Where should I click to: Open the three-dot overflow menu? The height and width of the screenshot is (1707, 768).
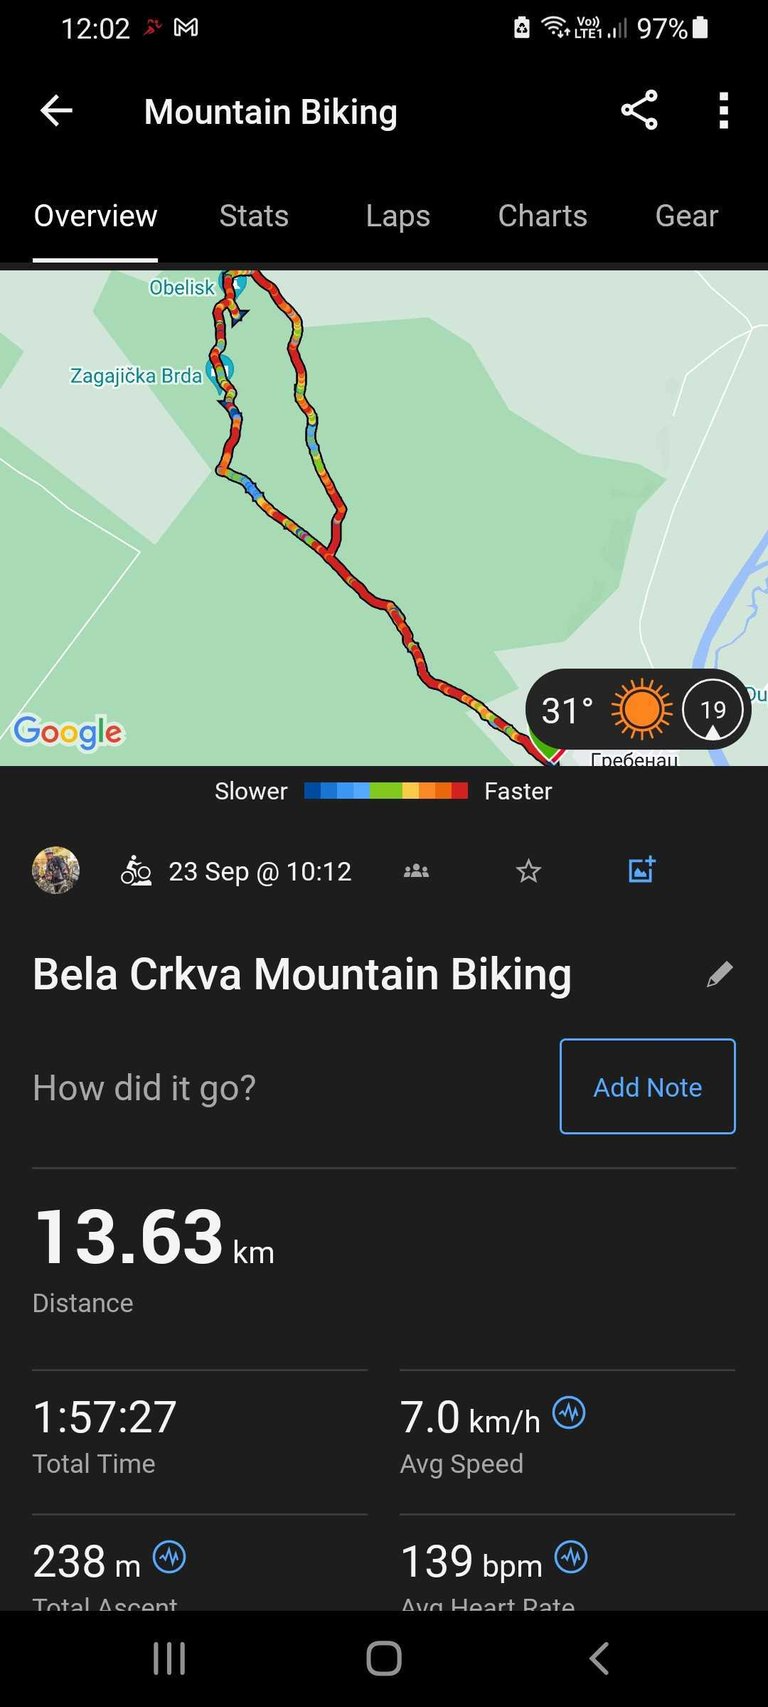724,111
